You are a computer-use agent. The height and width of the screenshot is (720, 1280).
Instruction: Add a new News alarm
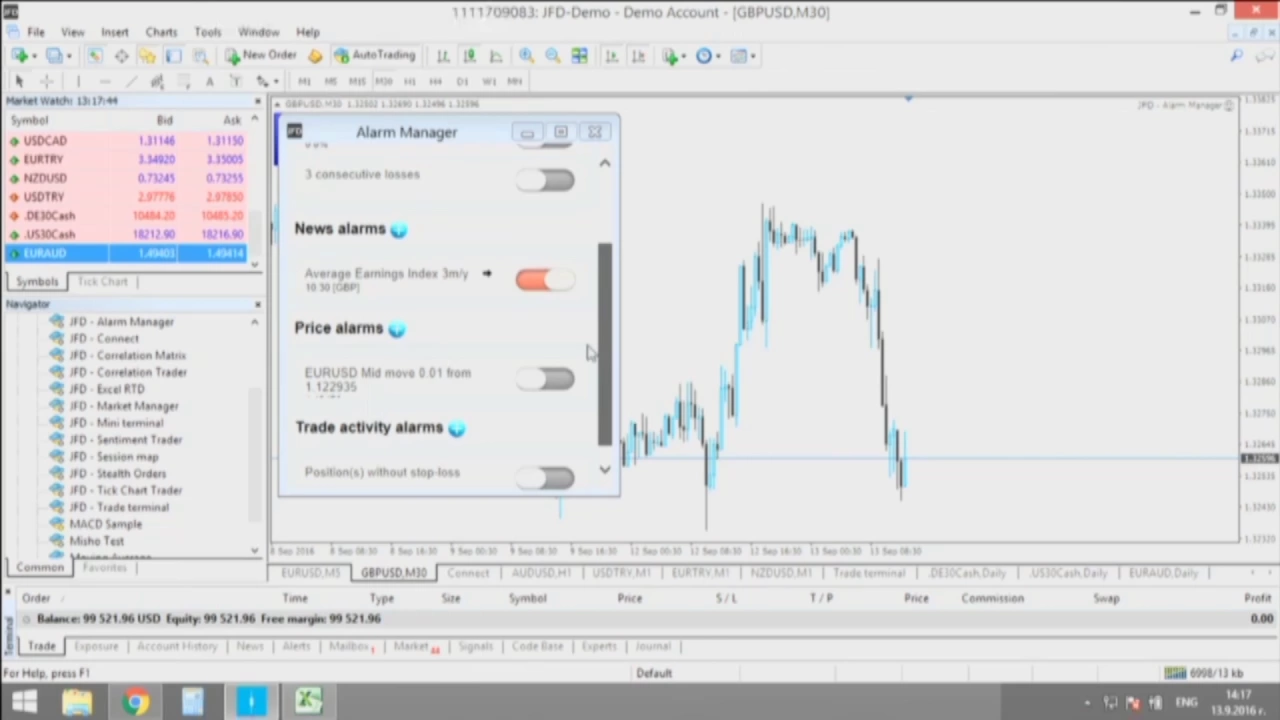click(399, 229)
